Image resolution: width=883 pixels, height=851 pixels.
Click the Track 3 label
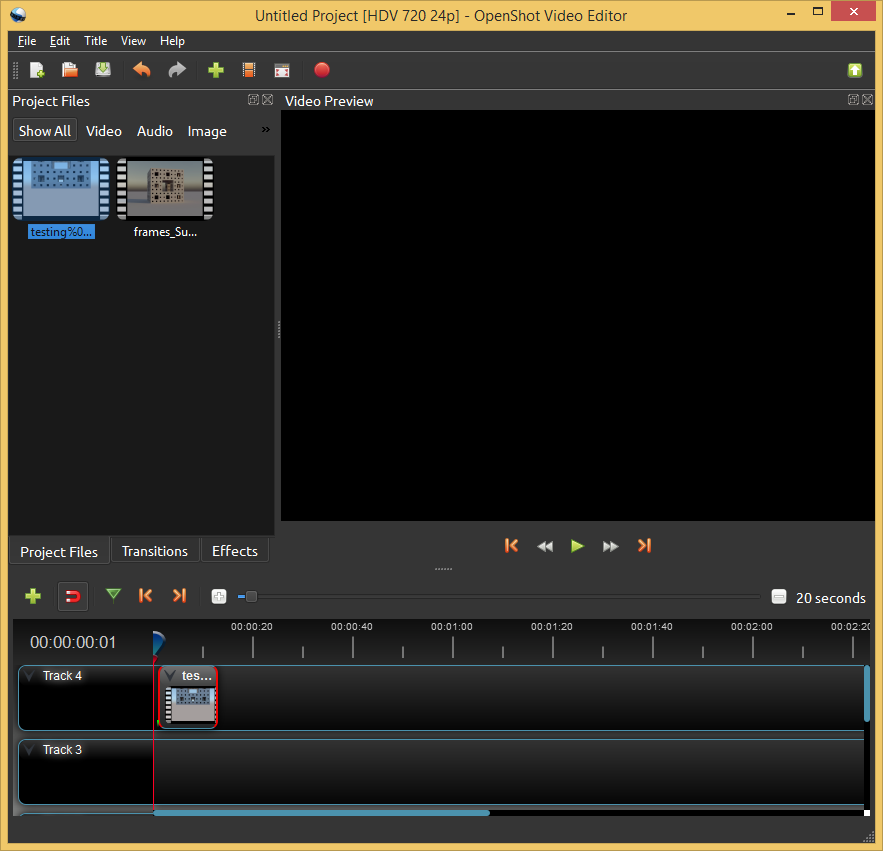tap(63, 750)
